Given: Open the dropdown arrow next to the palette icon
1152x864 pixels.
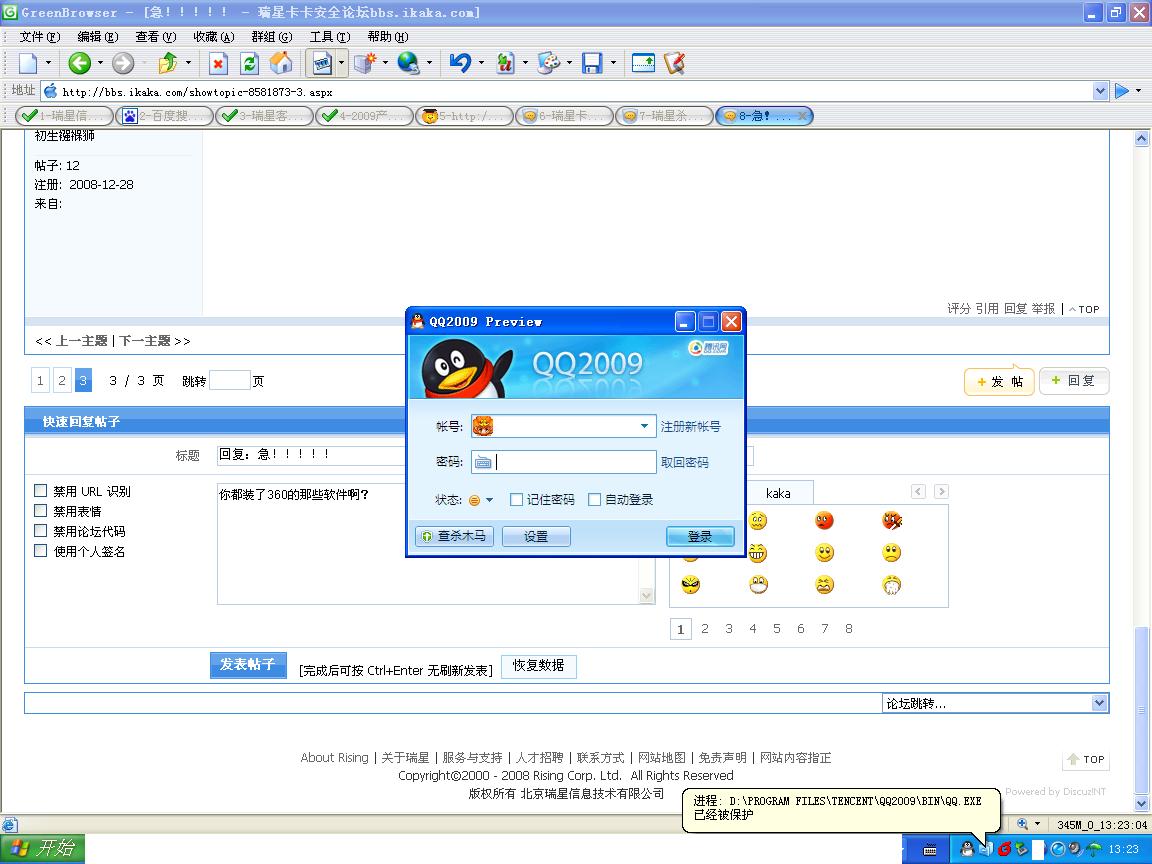Looking at the screenshot, I should click(569, 63).
